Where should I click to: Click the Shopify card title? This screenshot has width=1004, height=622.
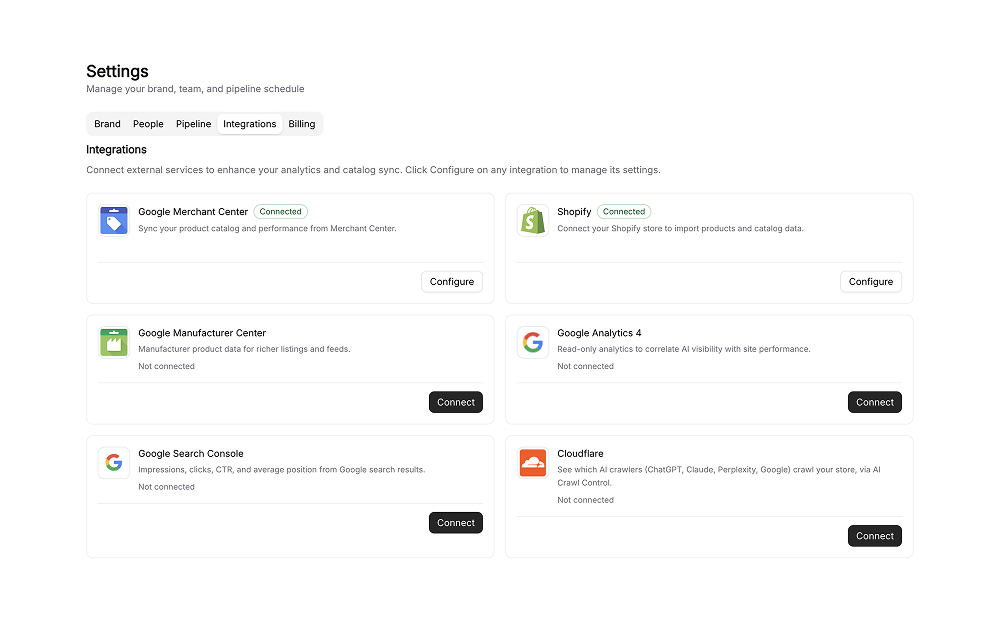coord(574,211)
